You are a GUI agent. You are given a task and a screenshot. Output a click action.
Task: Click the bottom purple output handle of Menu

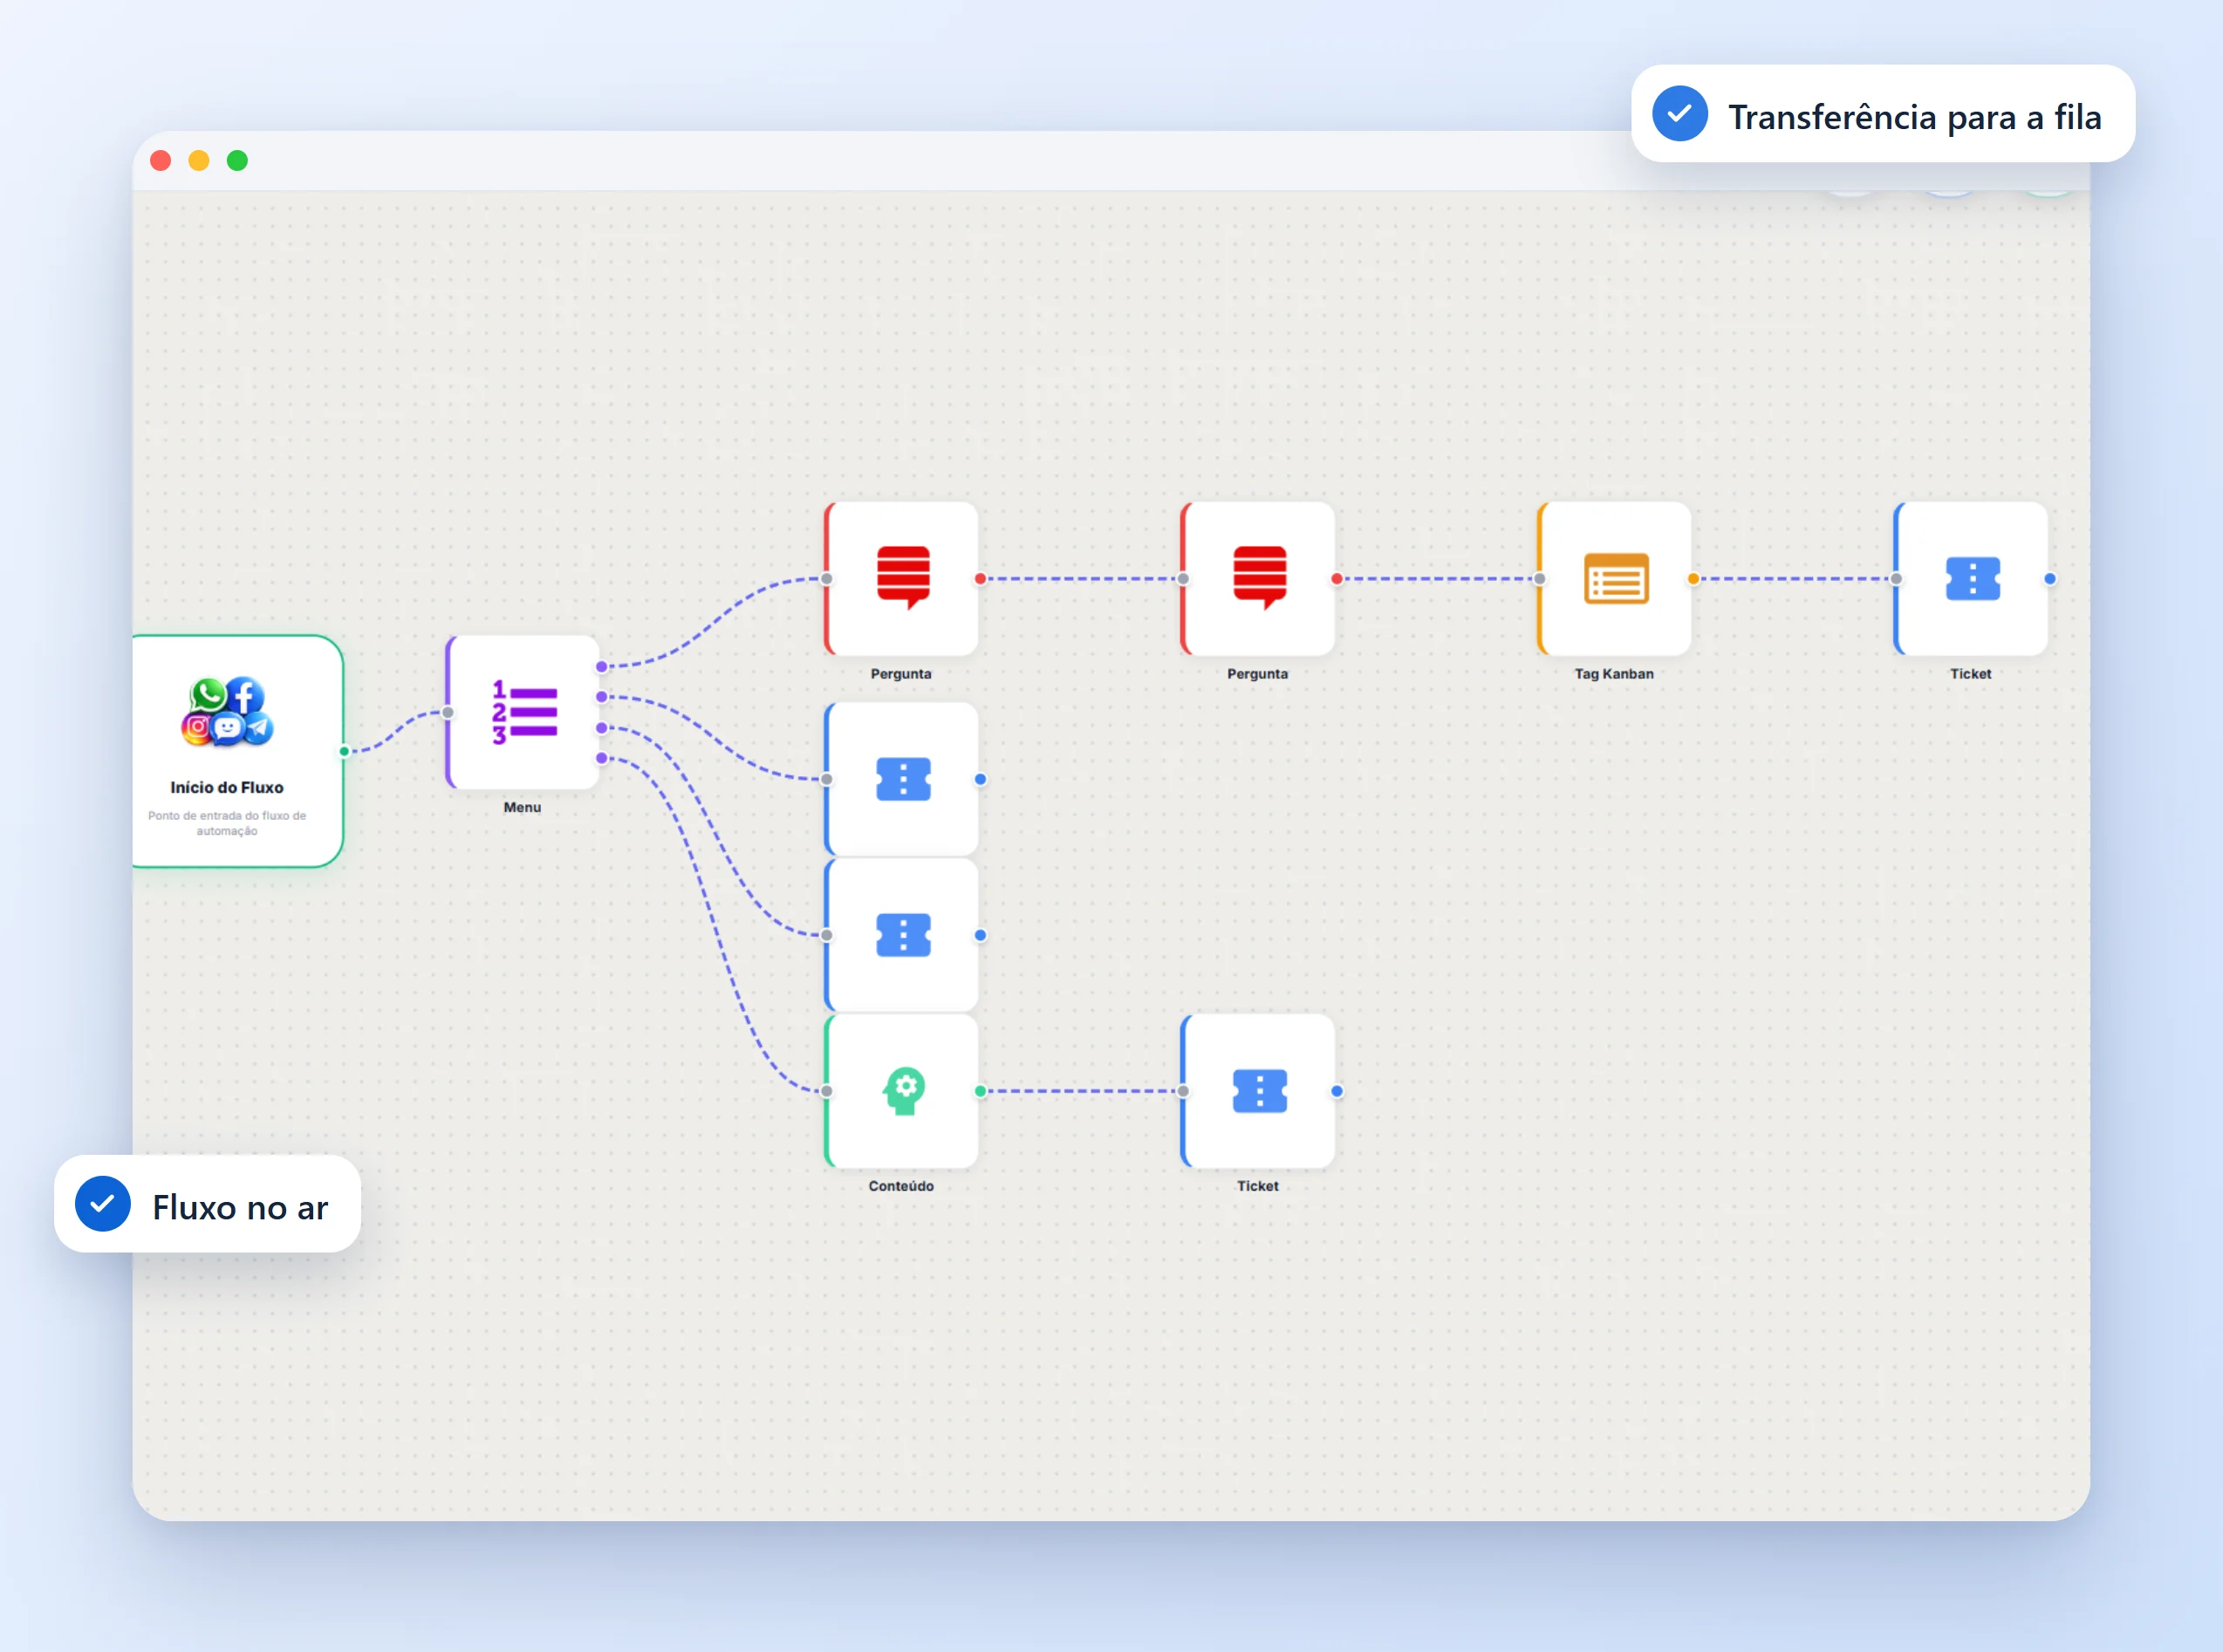click(602, 758)
